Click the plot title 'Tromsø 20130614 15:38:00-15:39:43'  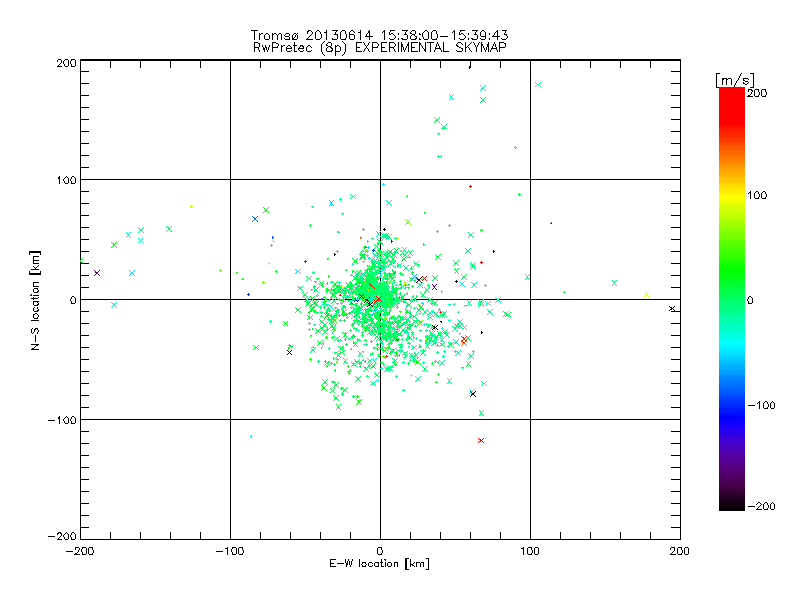[379, 35]
